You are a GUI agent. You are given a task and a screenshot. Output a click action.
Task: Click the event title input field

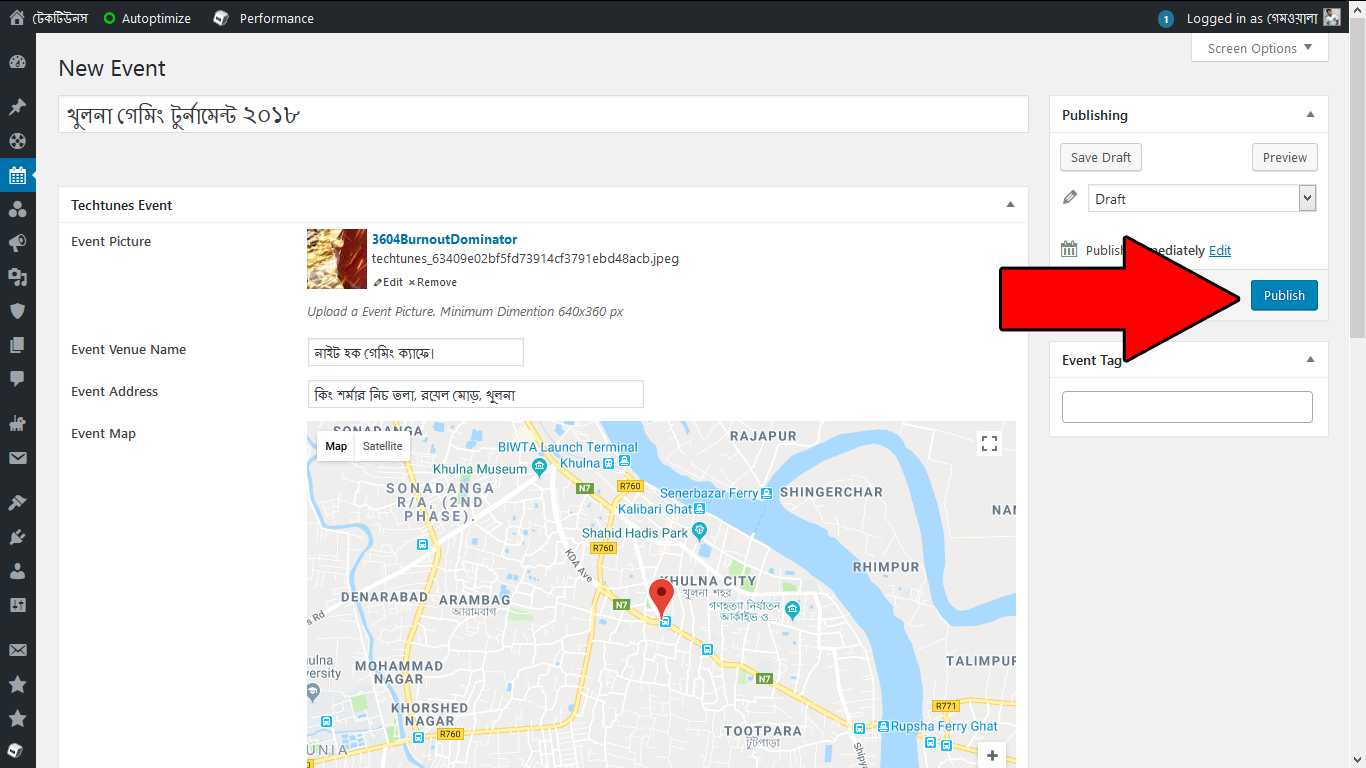pyautogui.click(x=543, y=114)
